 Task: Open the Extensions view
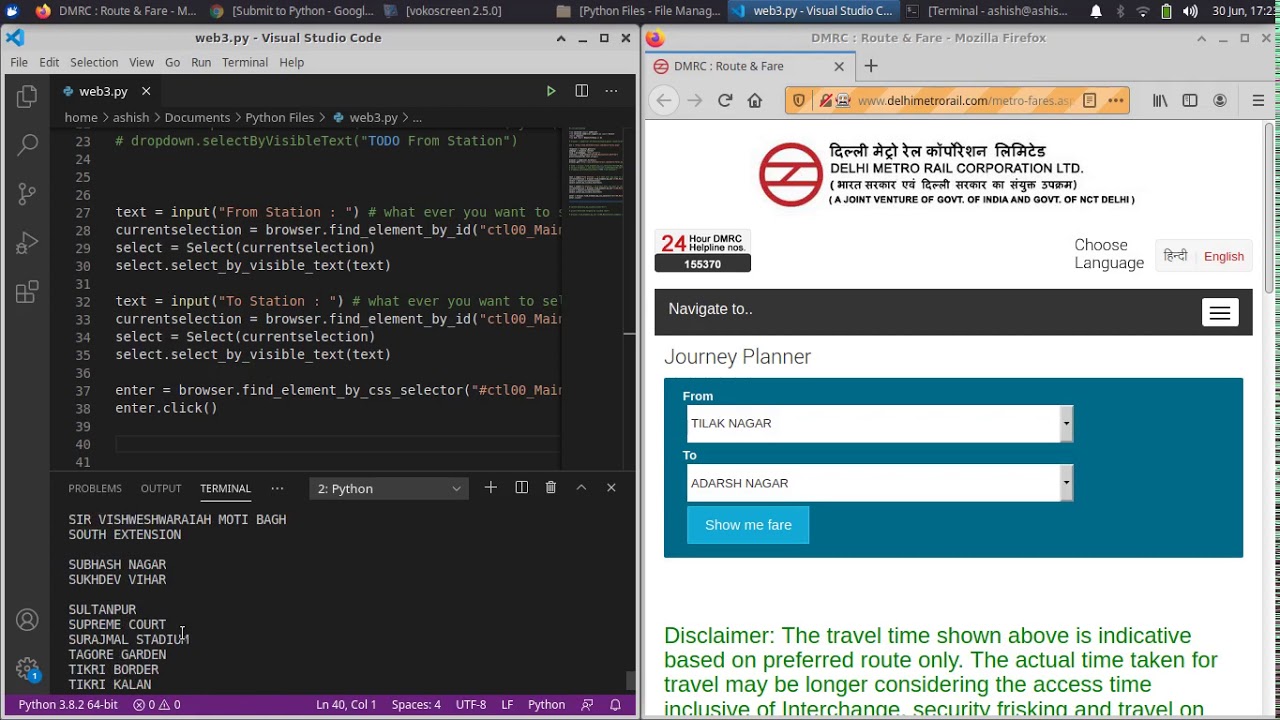[x=27, y=292]
